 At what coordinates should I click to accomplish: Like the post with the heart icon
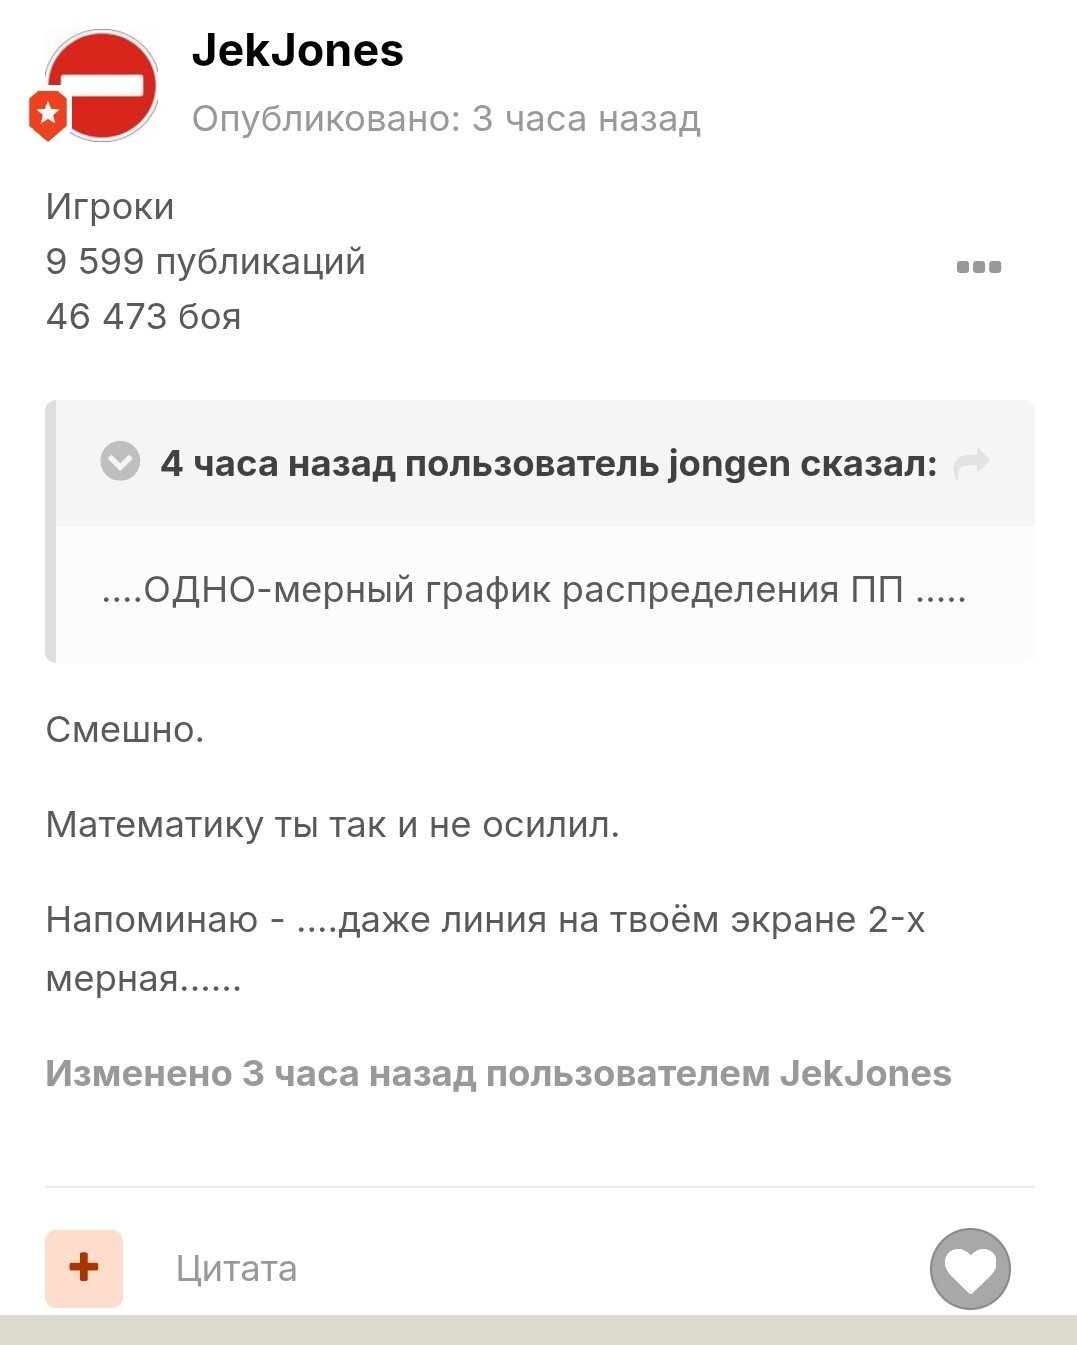coord(970,1269)
